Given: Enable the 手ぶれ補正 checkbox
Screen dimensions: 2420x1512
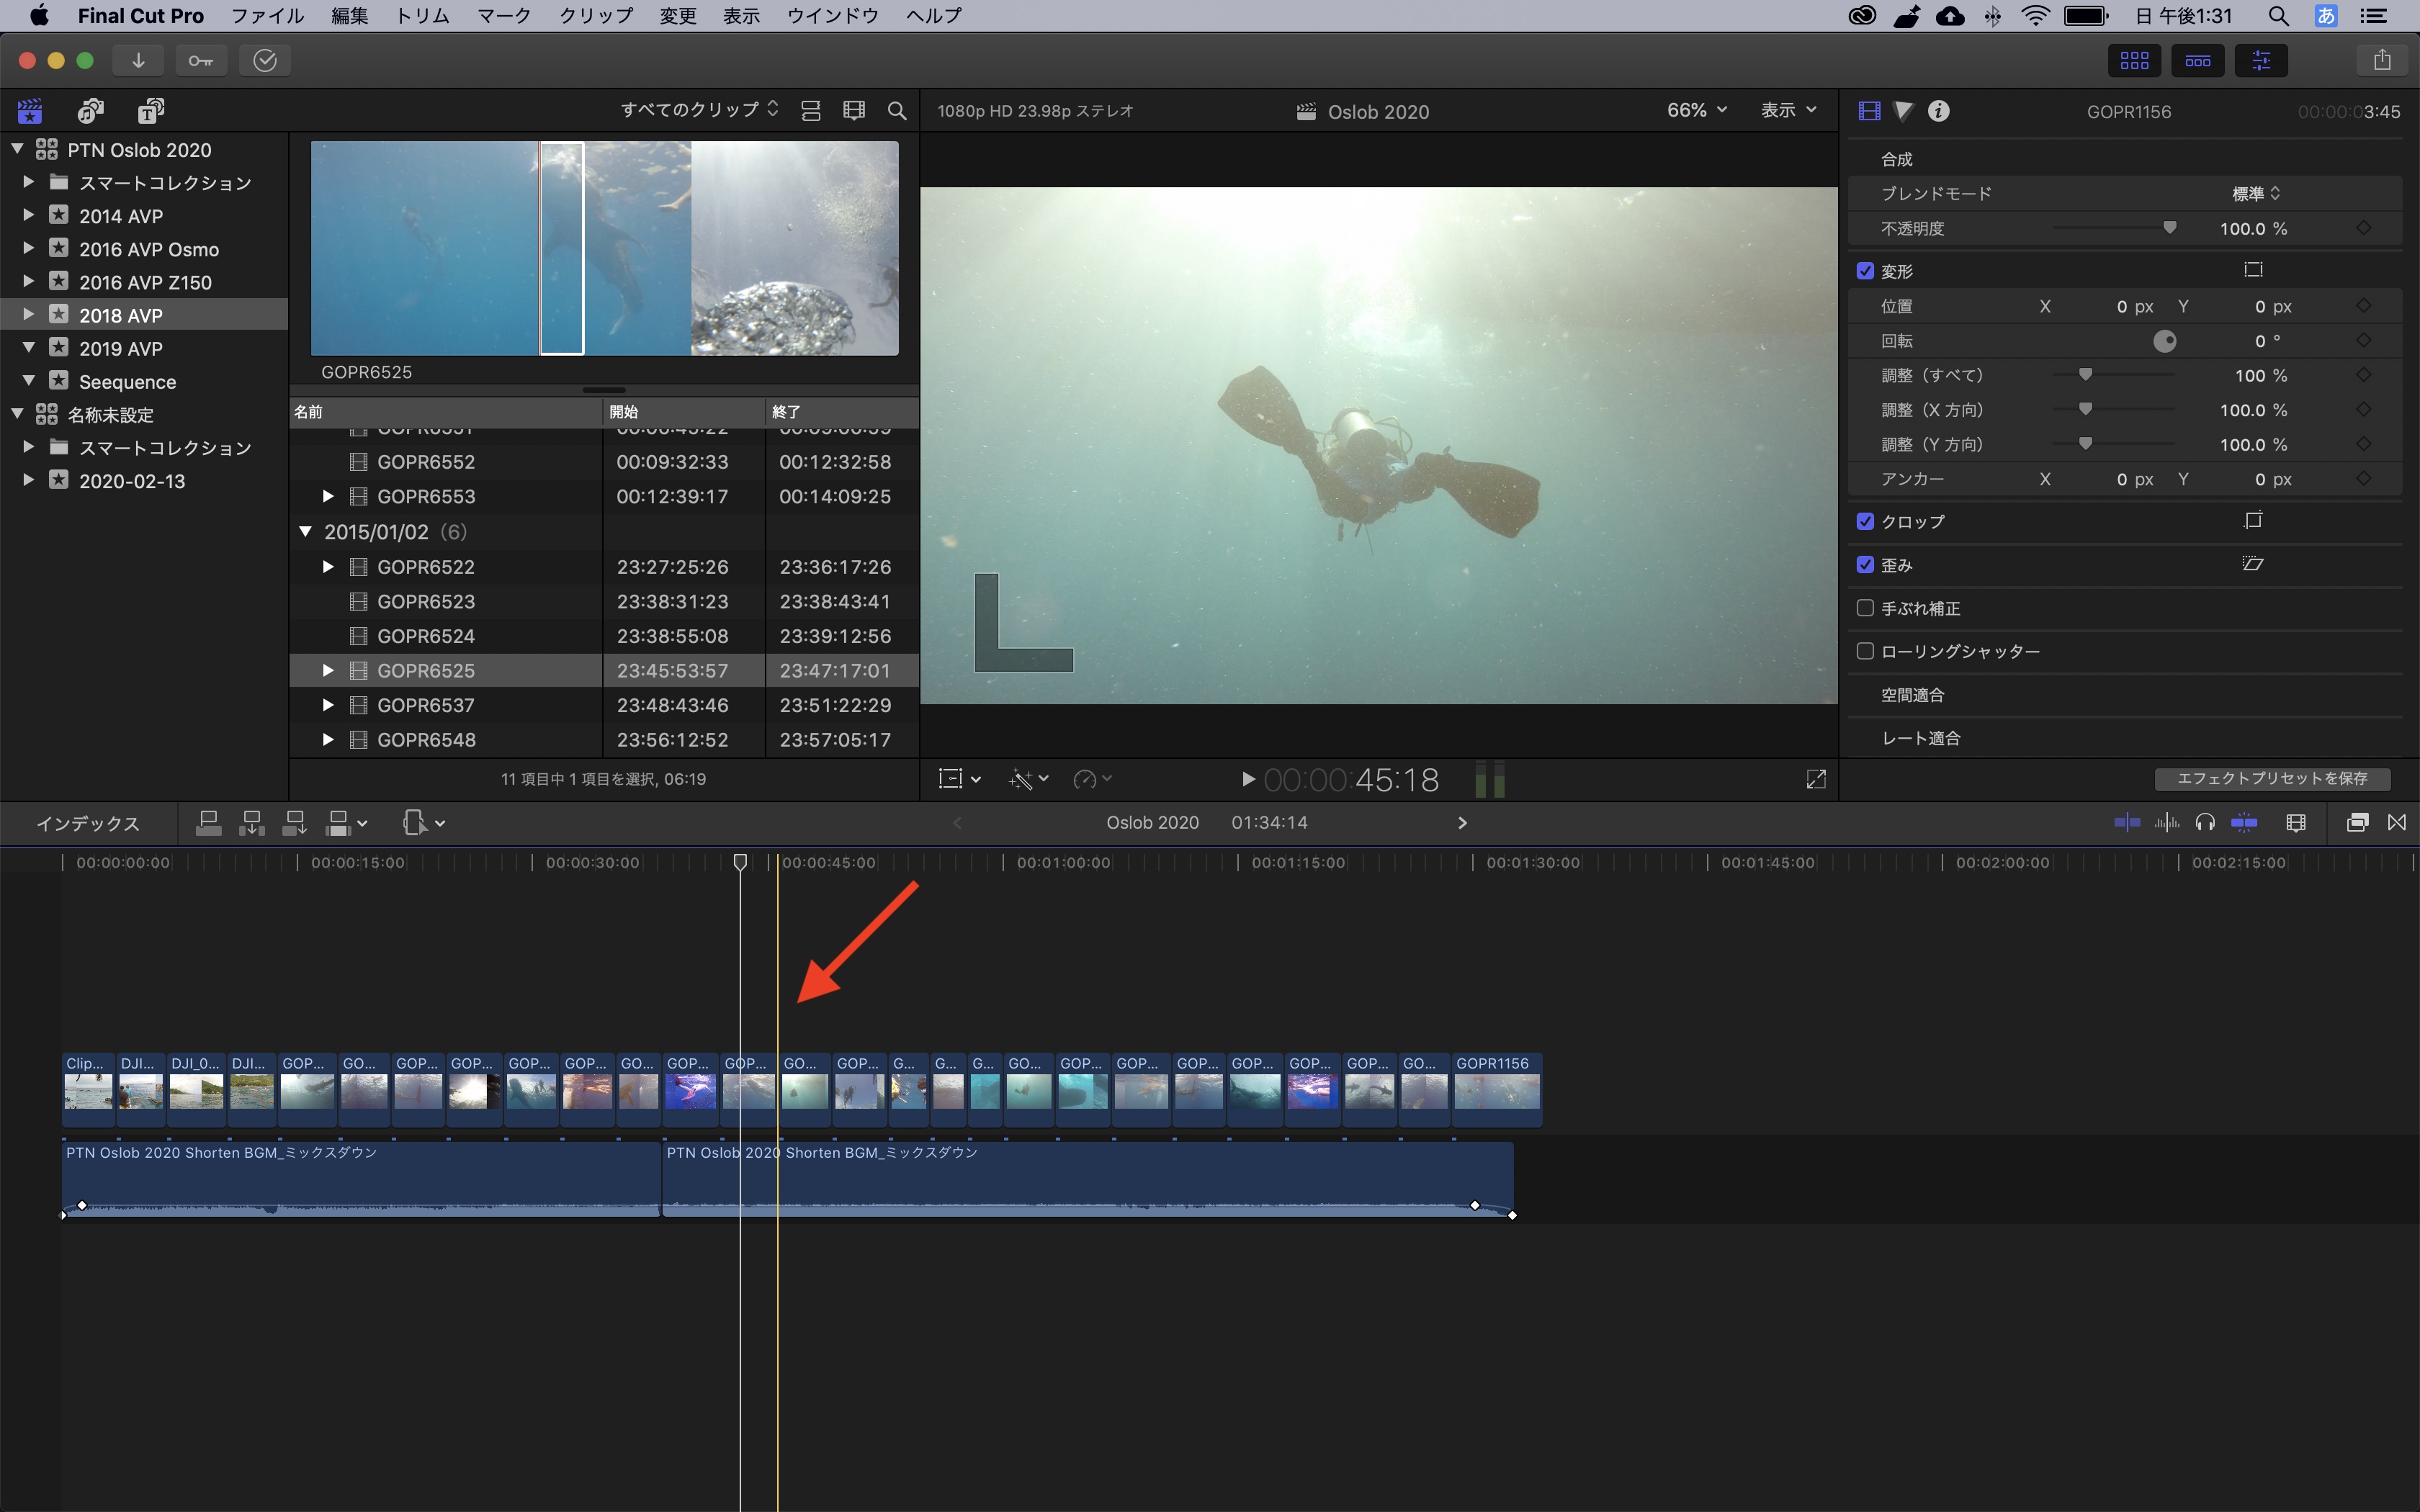Looking at the screenshot, I should 1865,608.
